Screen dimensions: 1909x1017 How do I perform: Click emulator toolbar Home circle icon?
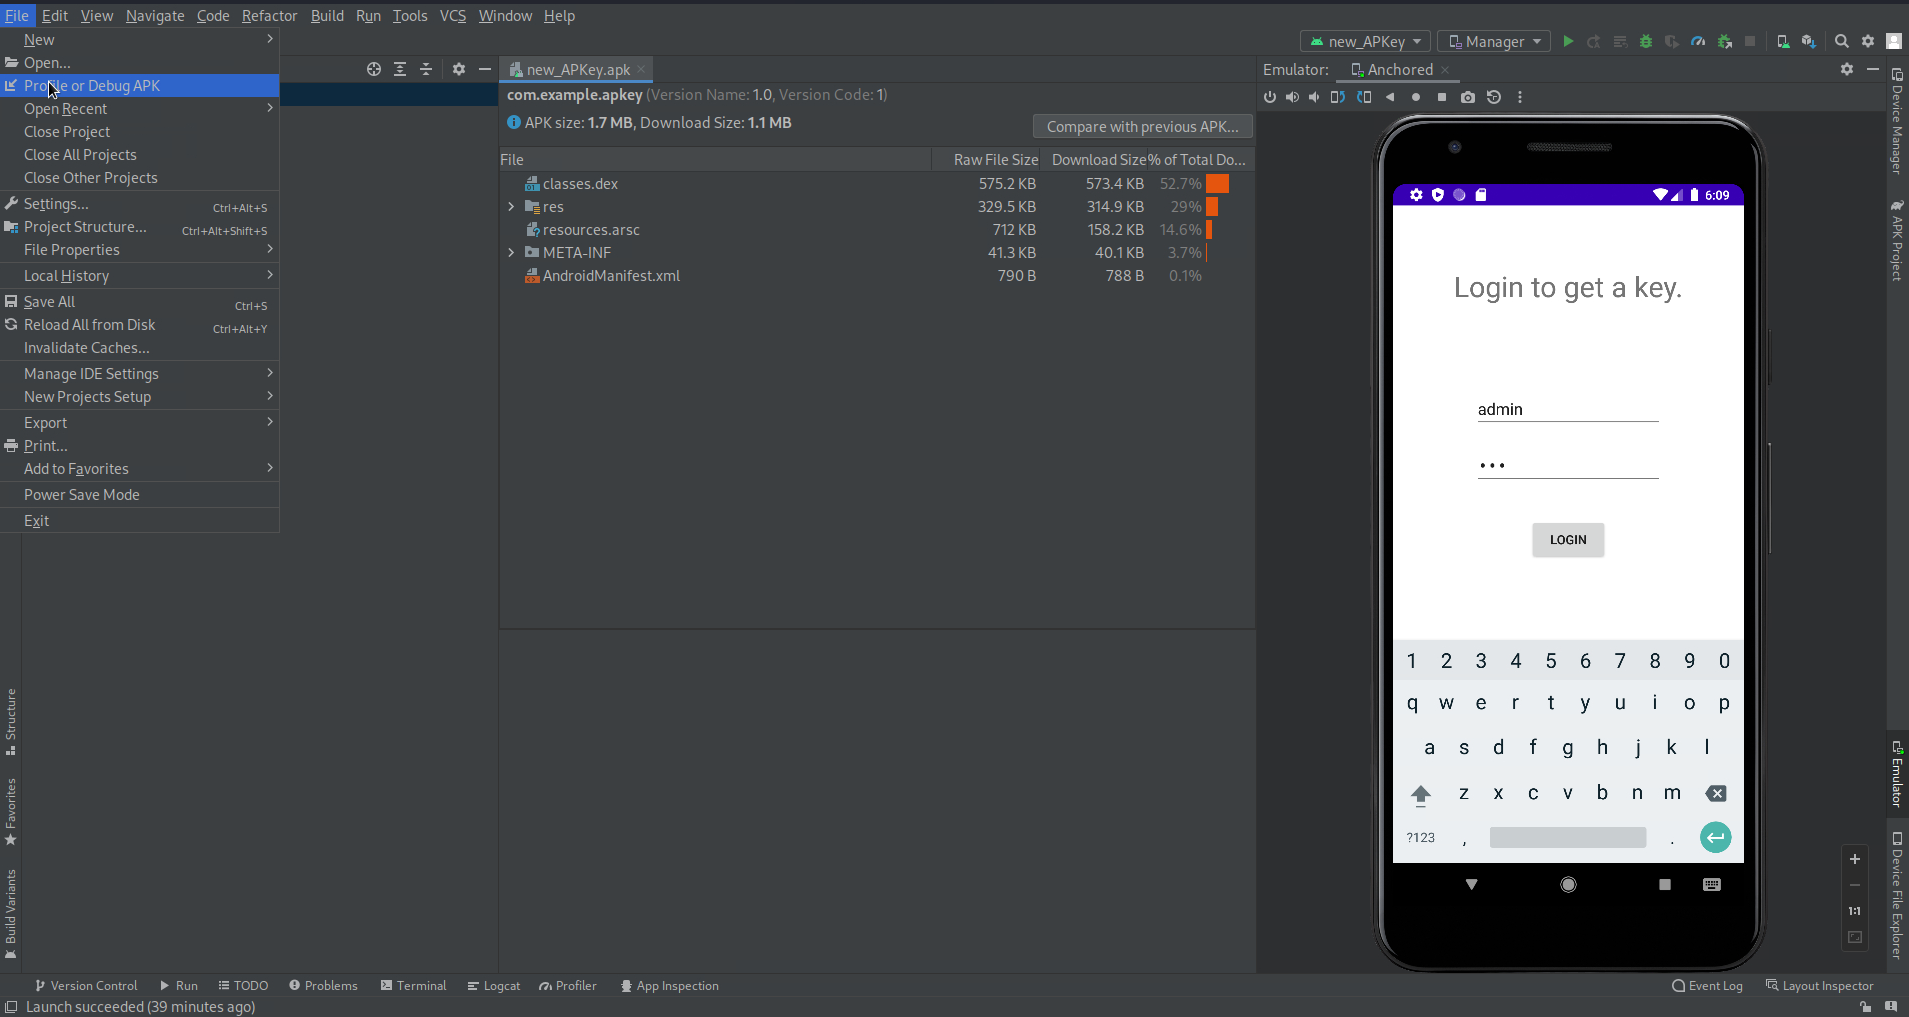(x=1416, y=97)
